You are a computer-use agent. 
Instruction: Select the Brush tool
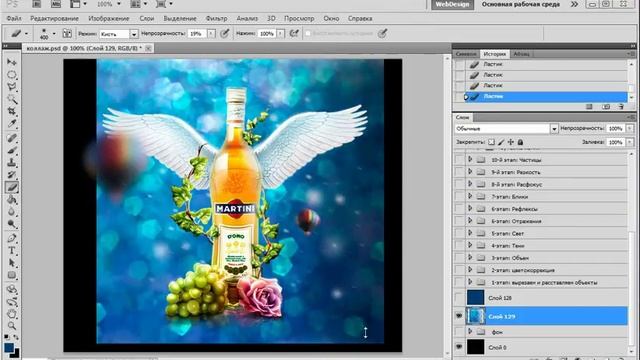point(11,151)
